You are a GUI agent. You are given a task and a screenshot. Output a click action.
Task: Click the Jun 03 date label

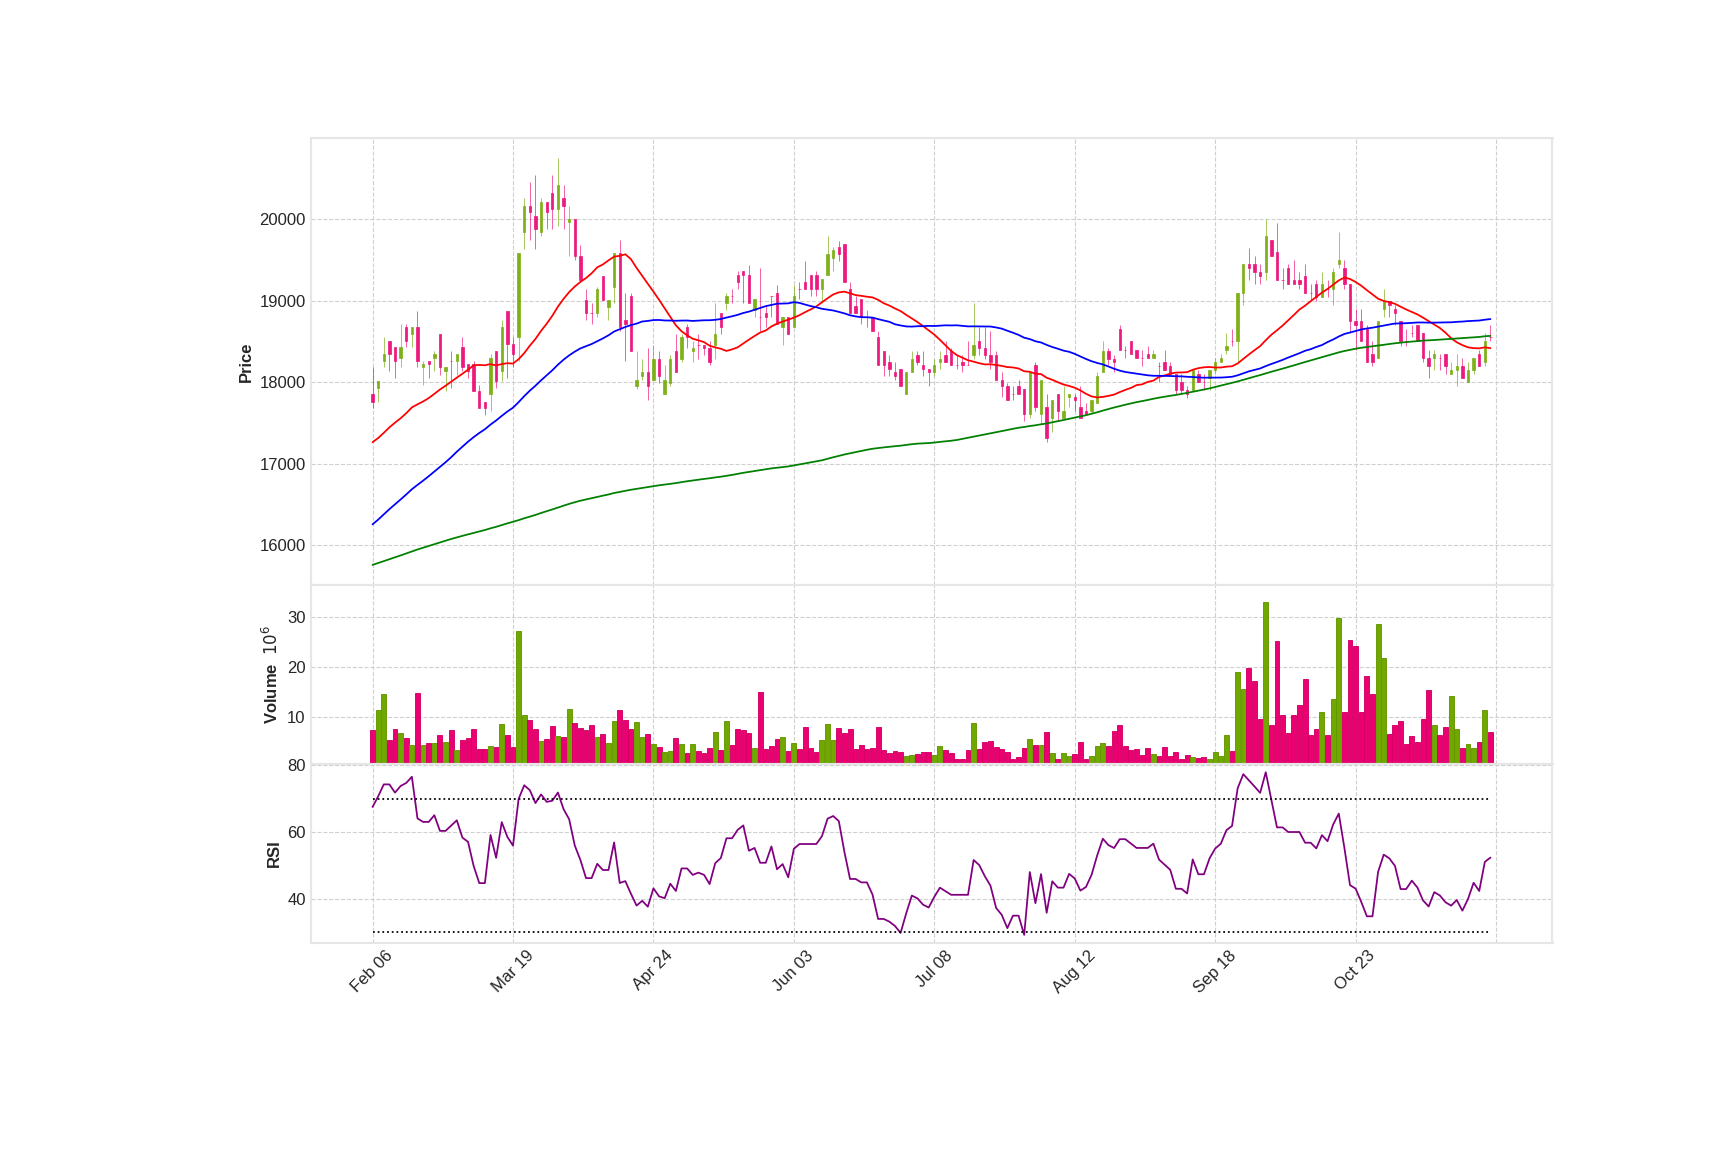coord(792,971)
